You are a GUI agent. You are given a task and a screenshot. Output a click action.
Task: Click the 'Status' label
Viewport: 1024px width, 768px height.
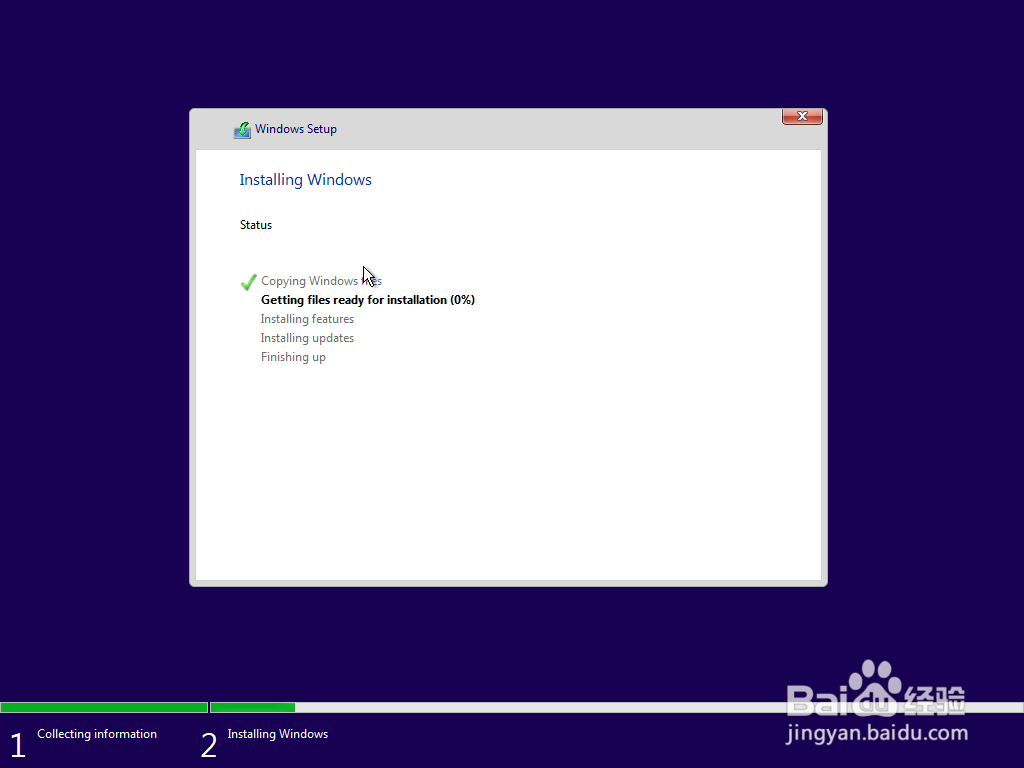point(255,225)
